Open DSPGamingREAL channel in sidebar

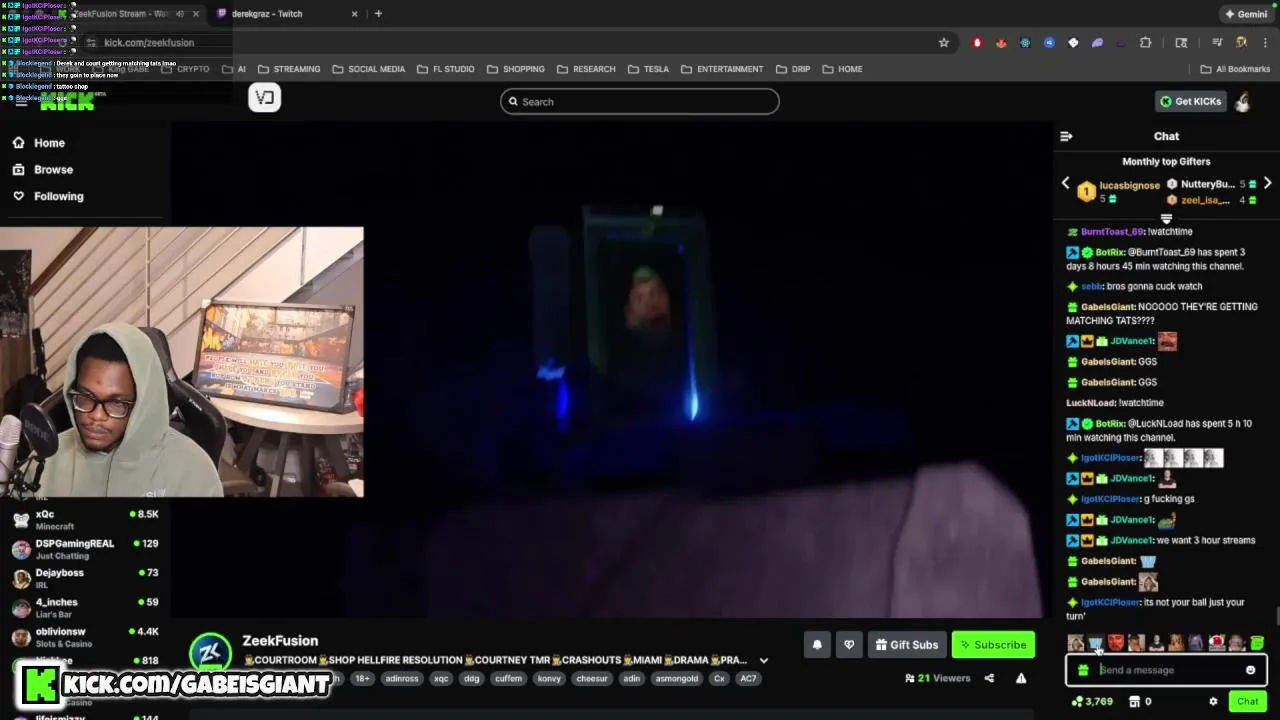click(x=85, y=548)
